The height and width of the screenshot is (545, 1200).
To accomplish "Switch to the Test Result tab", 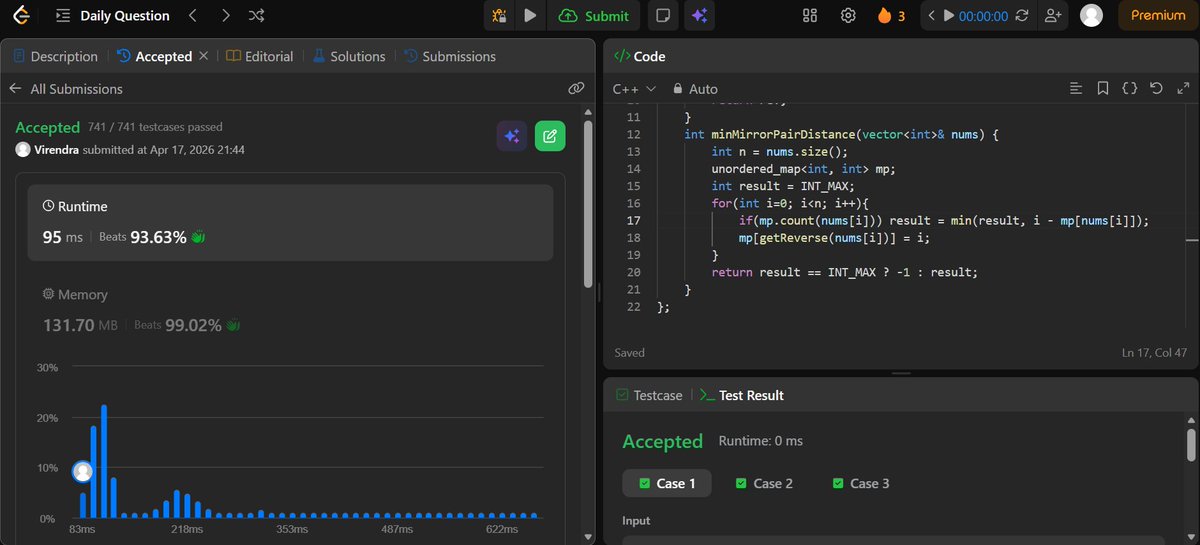I will [x=741, y=395].
